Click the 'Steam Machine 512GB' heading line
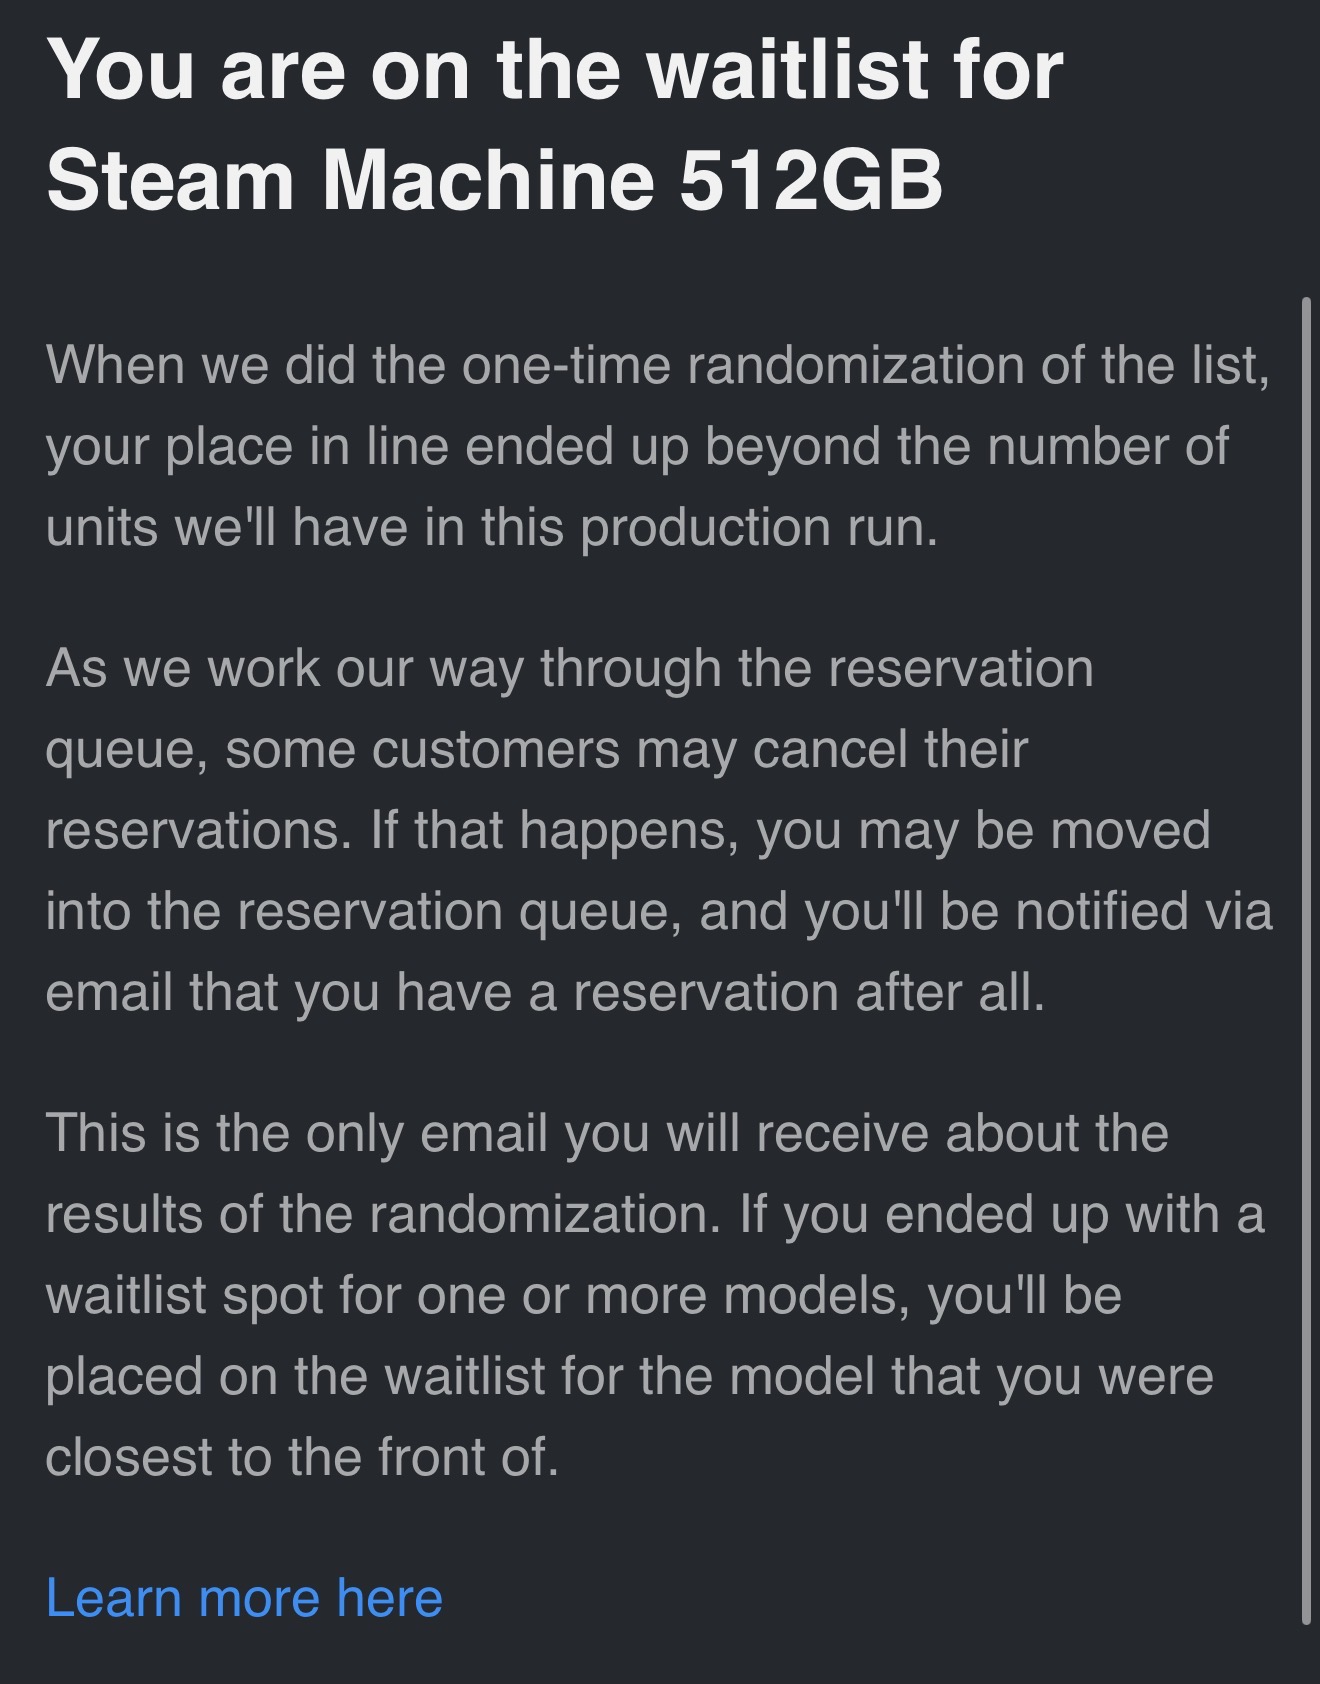The height and width of the screenshot is (1684, 1320). click(495, 181)
